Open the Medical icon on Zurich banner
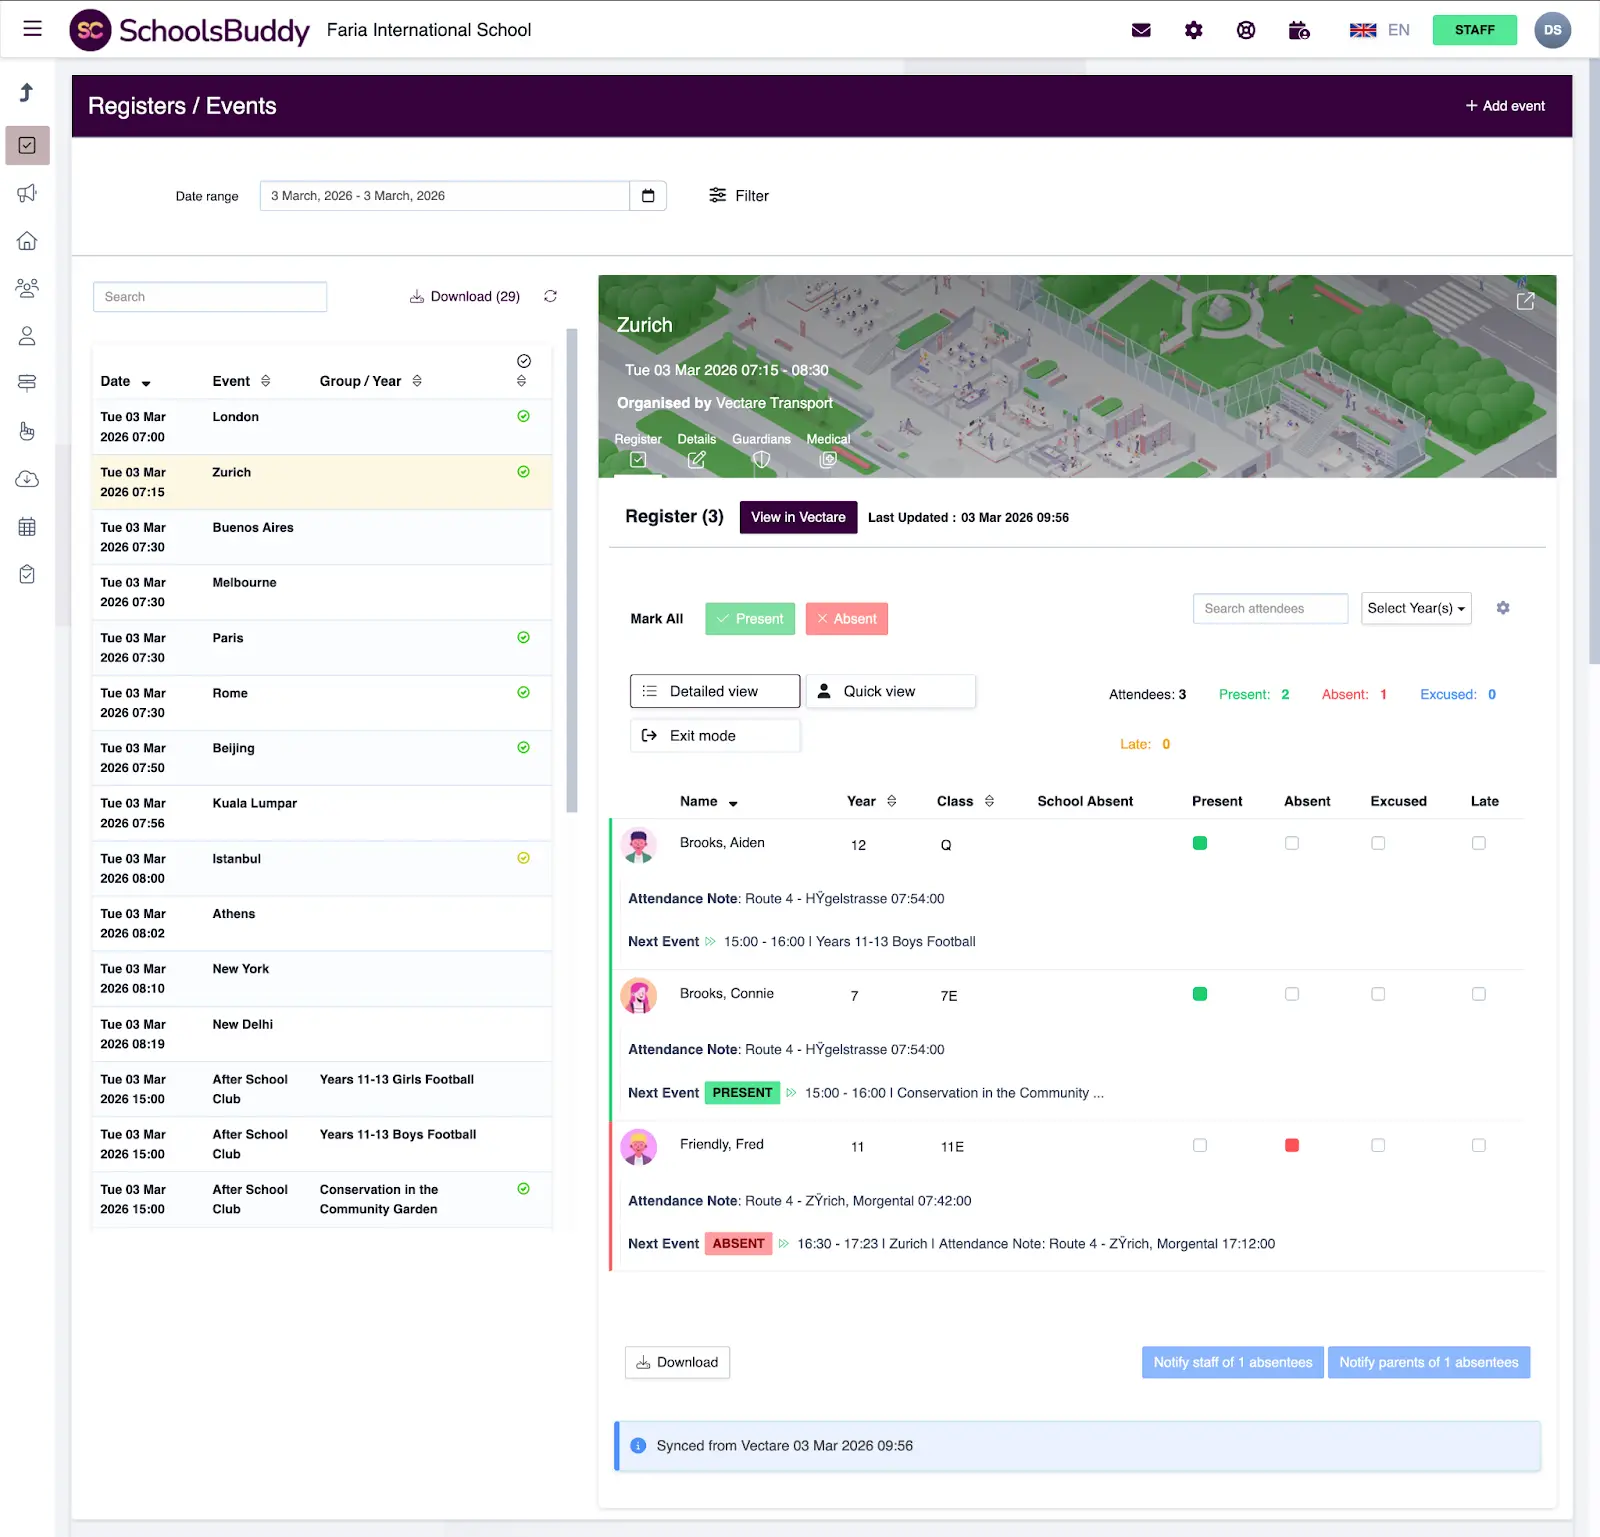 [827, 460]
